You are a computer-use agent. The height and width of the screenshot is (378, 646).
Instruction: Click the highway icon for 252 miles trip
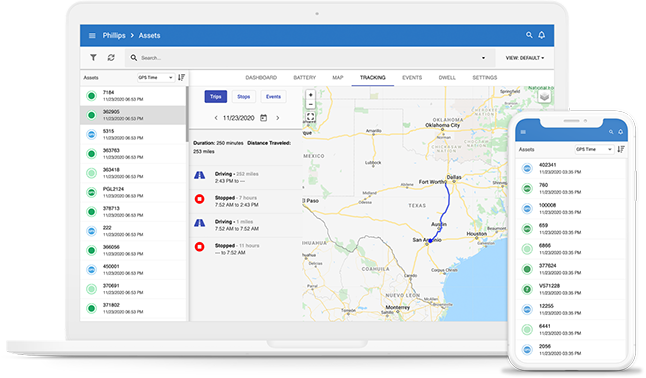pyautogui.click(x=199, y=175)
